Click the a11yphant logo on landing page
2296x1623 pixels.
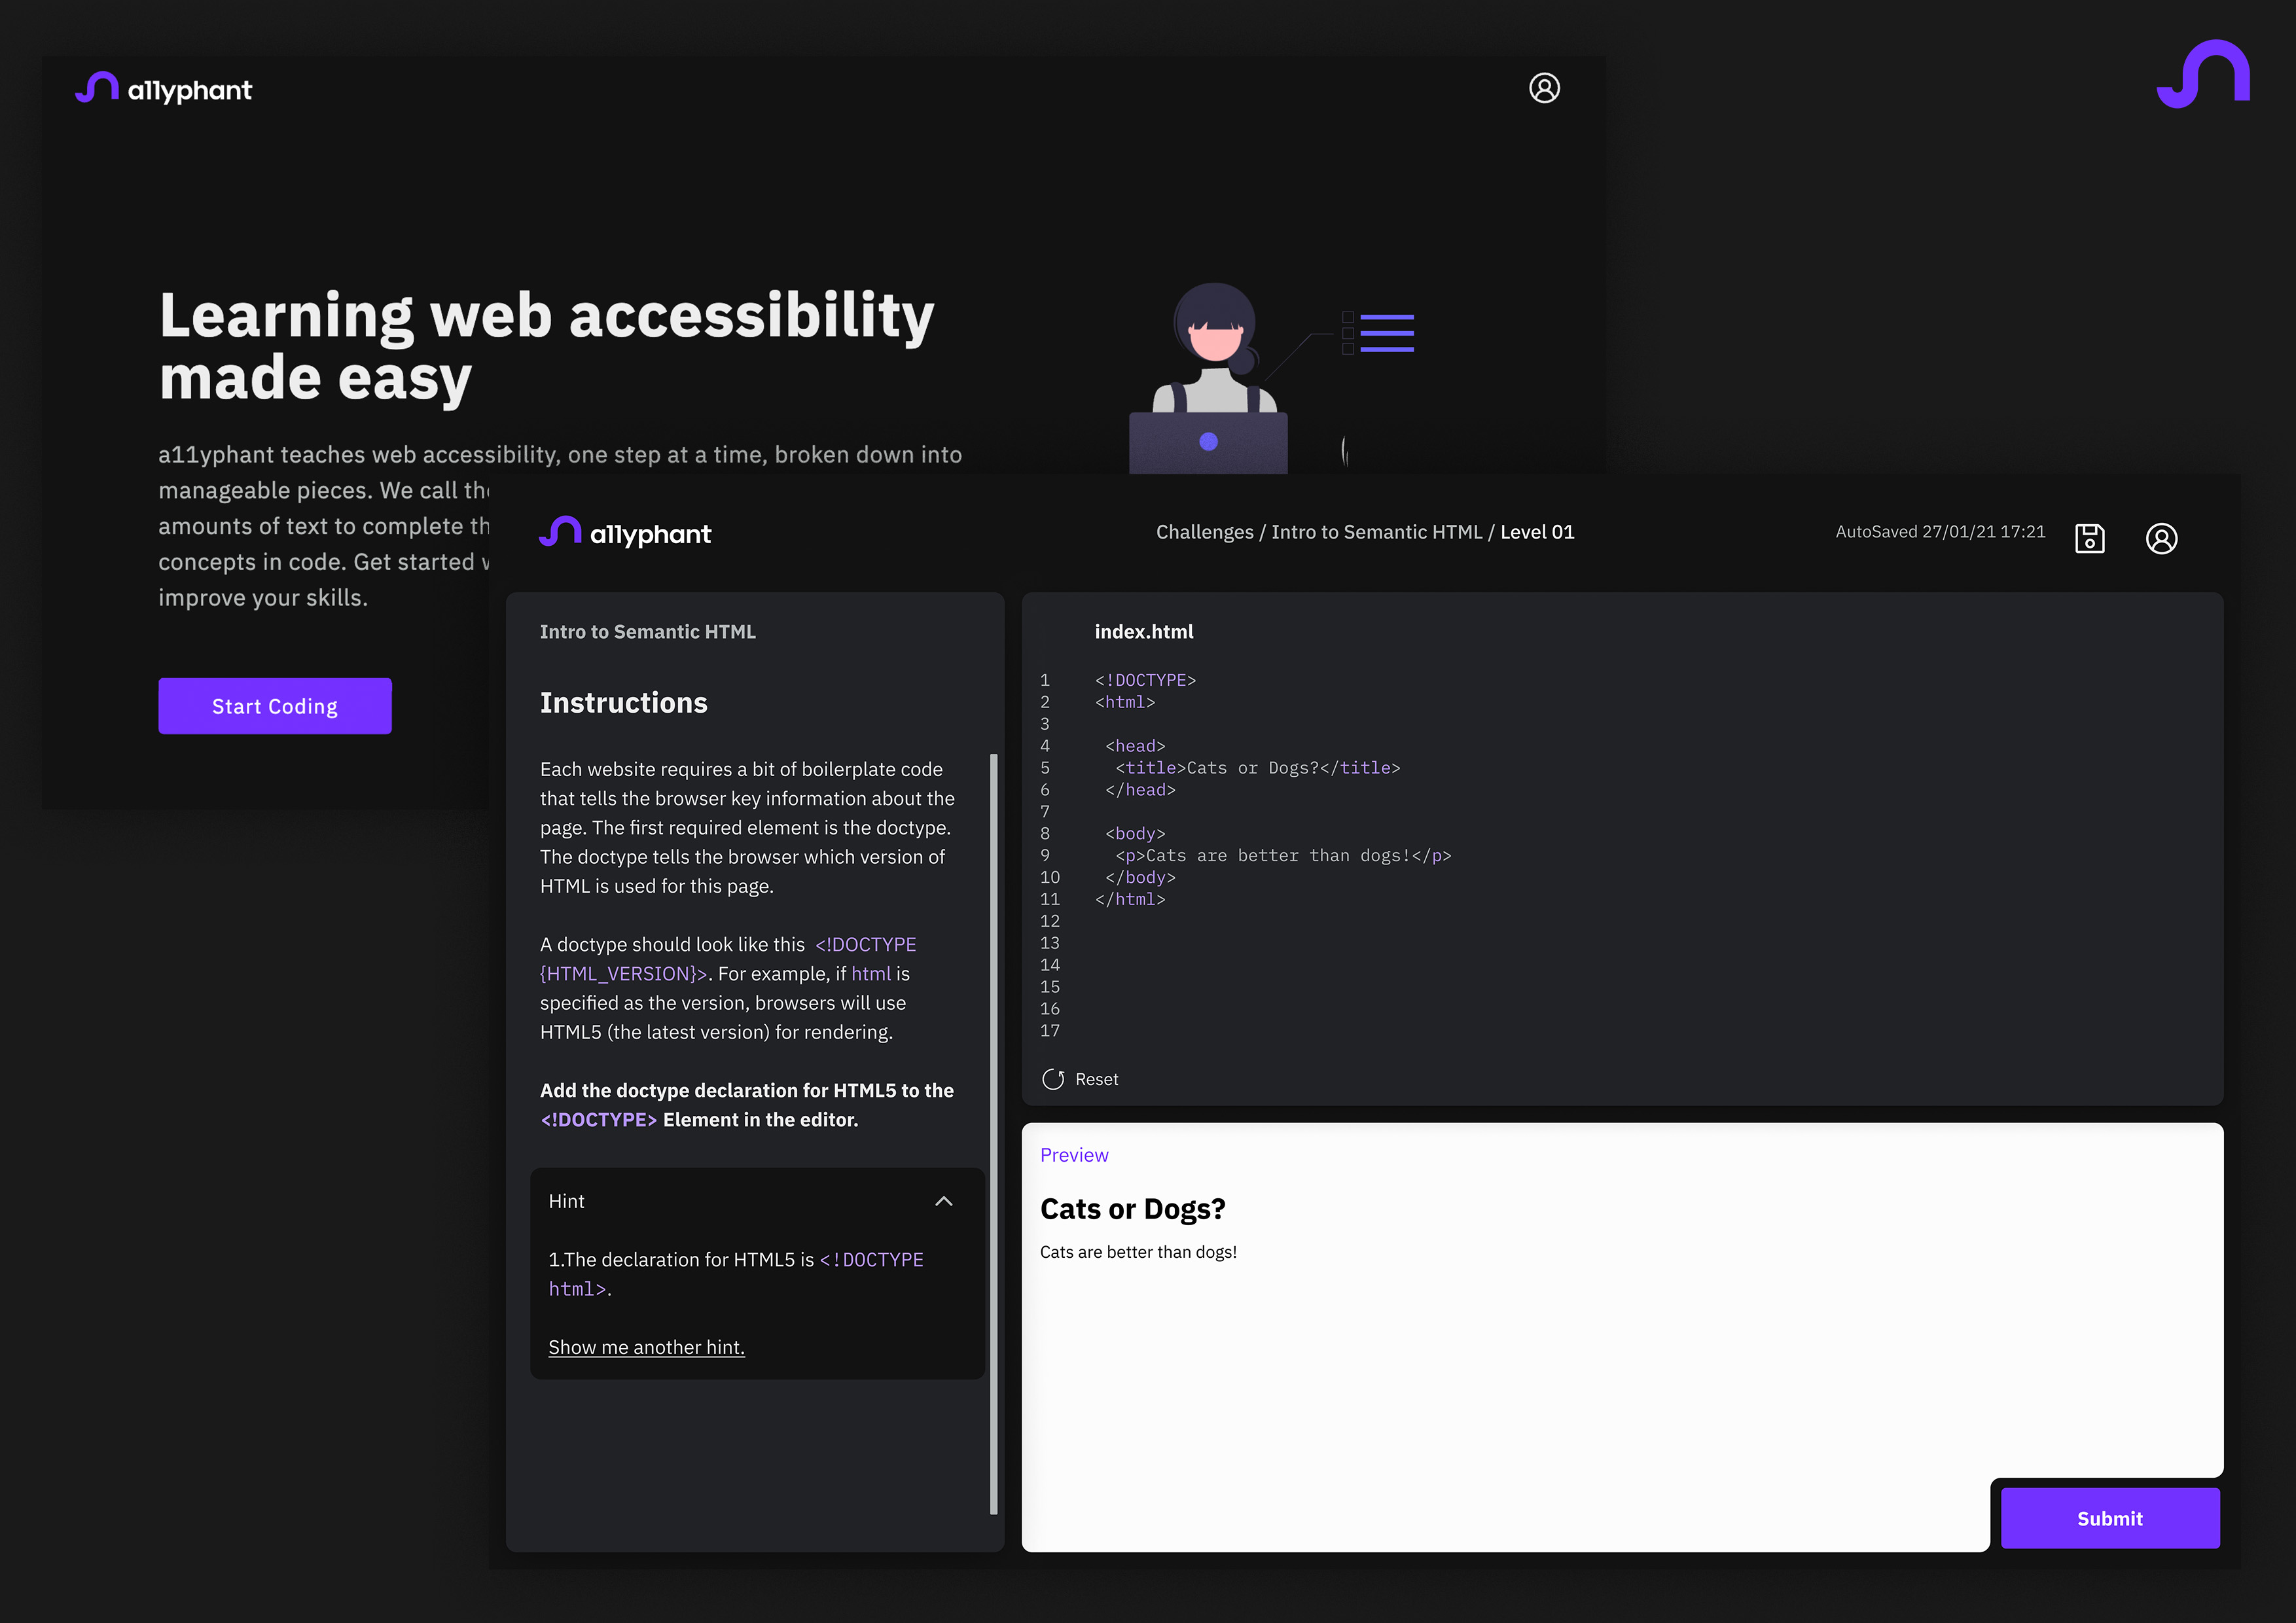163,89
